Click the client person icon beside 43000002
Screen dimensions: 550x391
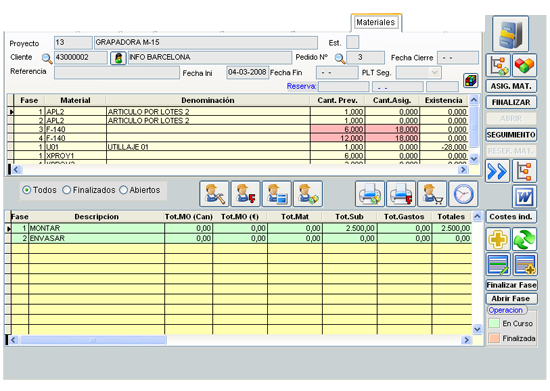(118, 58)
